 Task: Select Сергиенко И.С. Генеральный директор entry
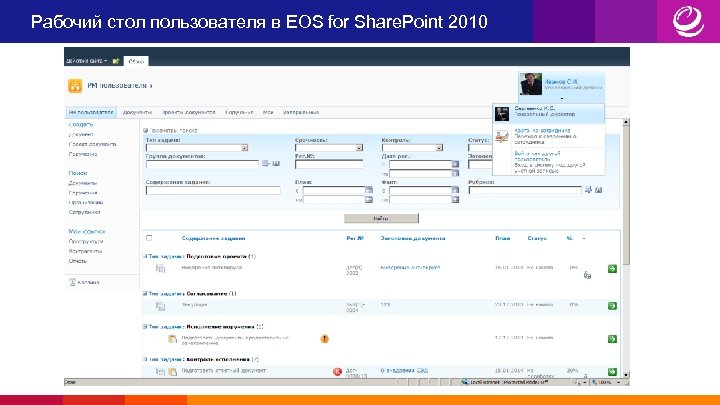[549, 113]
